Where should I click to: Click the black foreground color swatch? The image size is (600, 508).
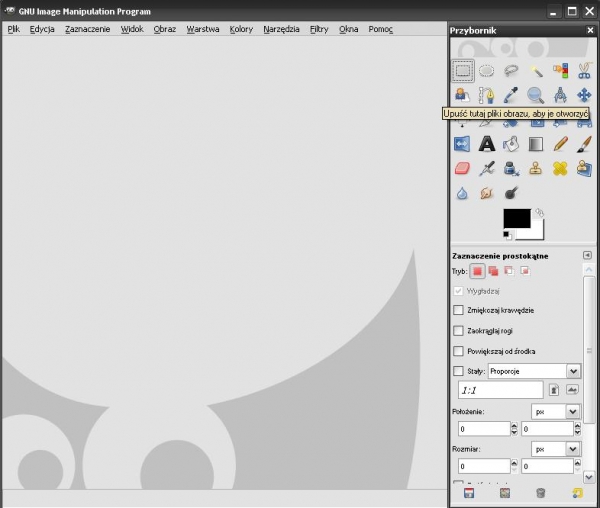coord(516,219)
